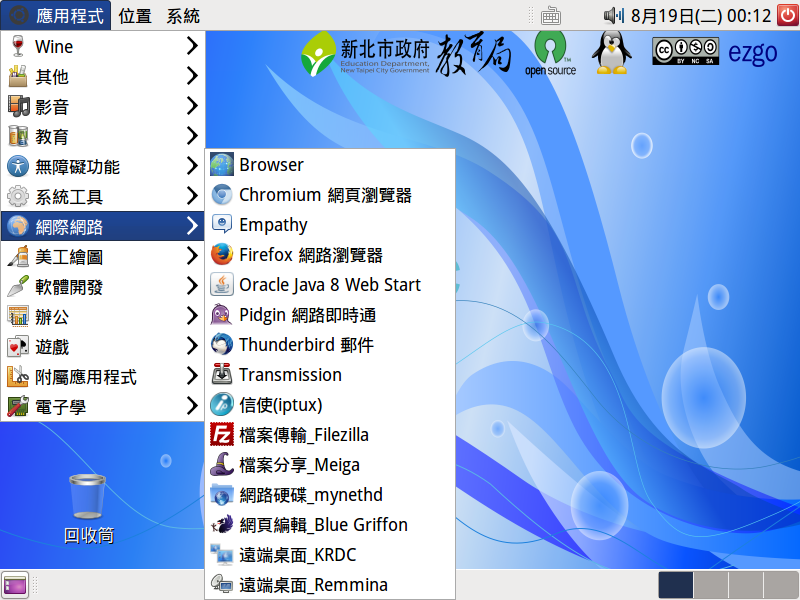The height and width of the screenshot is (600, 800).
Task: Switch to the second workspace in pager
Action: pyautogui.click(x=710, y=585)
